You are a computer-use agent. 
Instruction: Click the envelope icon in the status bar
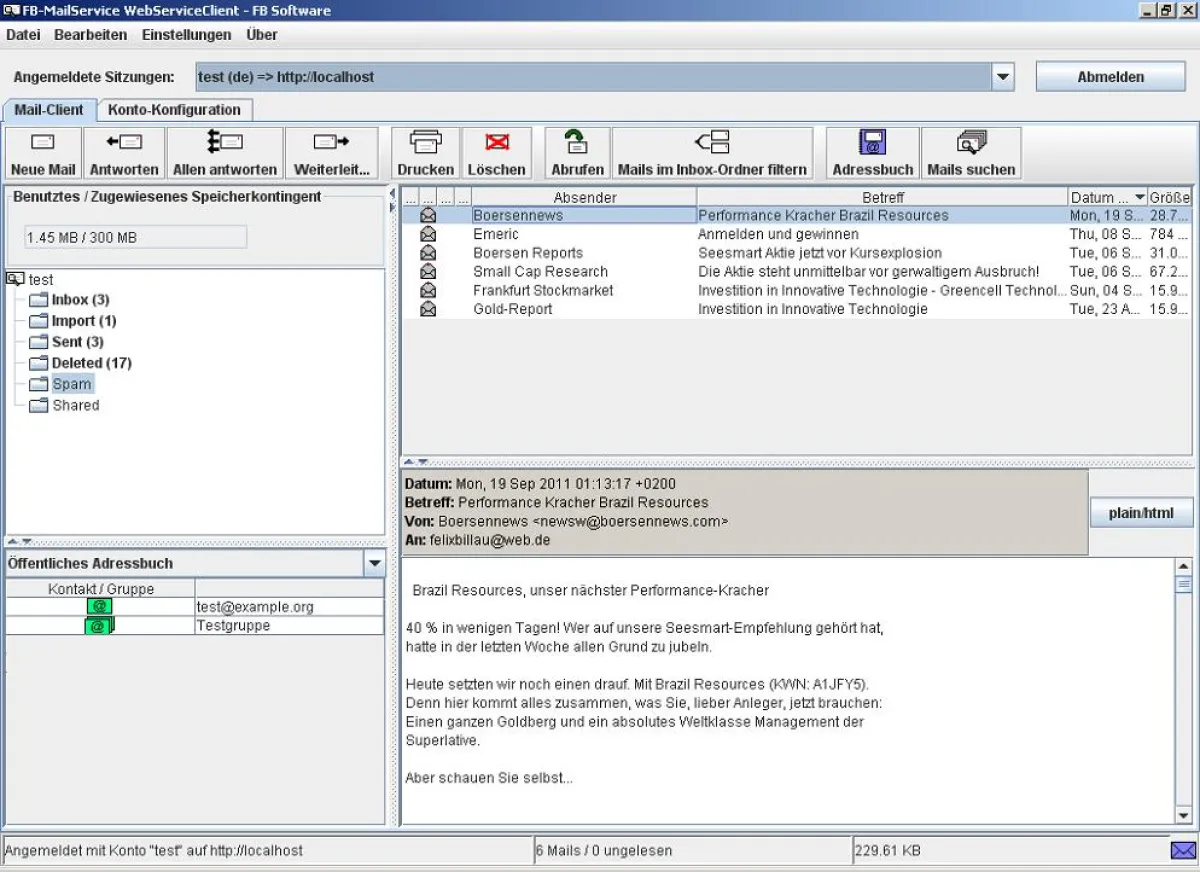click(1184, 850)
